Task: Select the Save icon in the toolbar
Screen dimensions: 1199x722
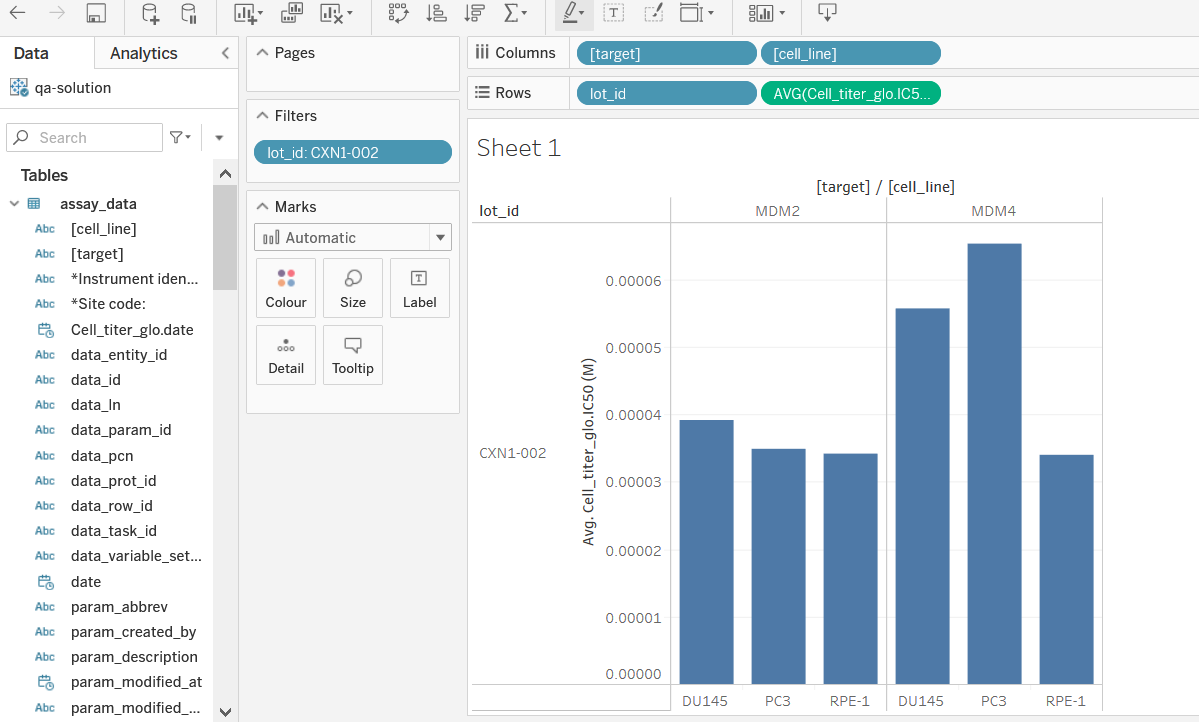Action: click(95, 15)
